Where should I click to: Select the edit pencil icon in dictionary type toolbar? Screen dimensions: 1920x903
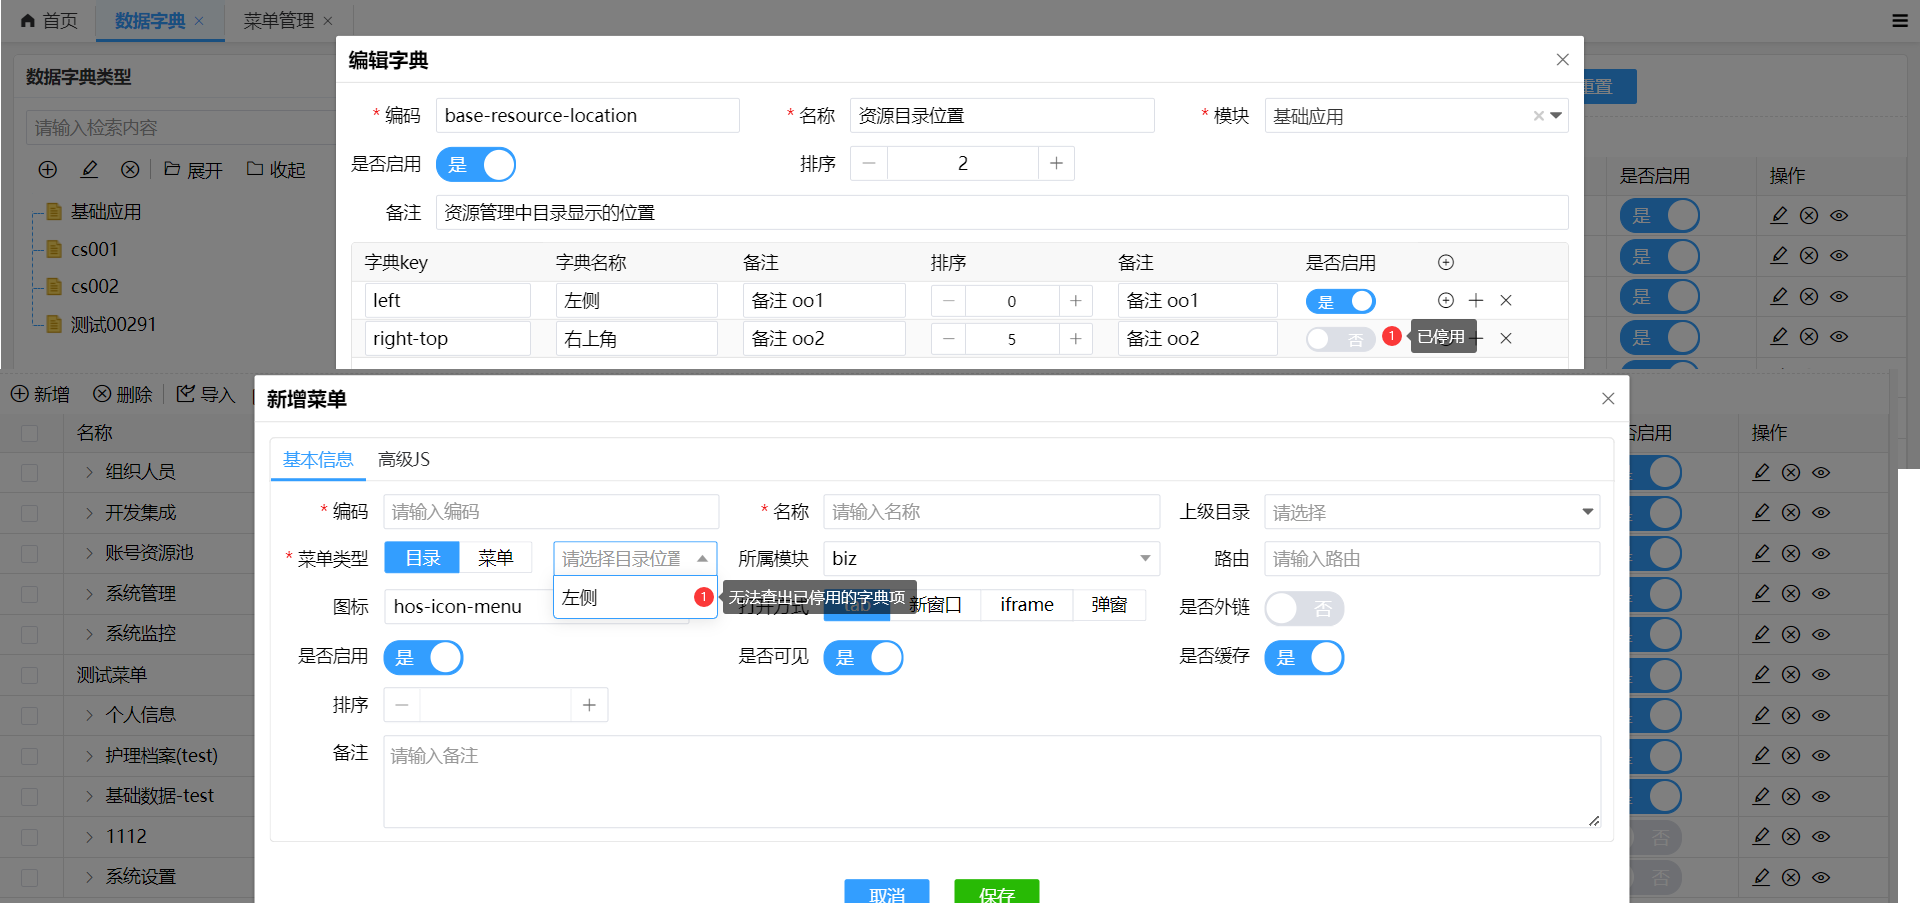tap(88, 169)
